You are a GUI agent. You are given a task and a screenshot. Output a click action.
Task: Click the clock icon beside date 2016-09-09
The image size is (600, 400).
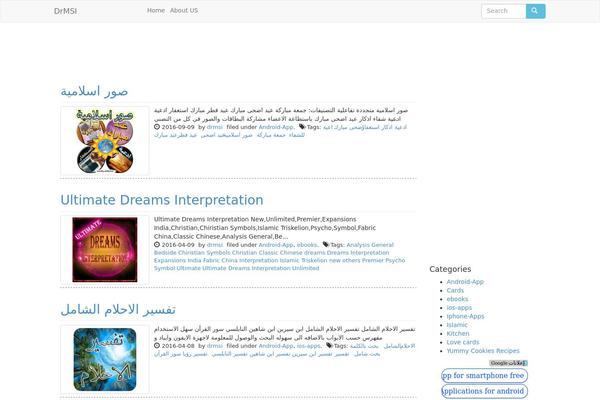(x=157, y=127)
